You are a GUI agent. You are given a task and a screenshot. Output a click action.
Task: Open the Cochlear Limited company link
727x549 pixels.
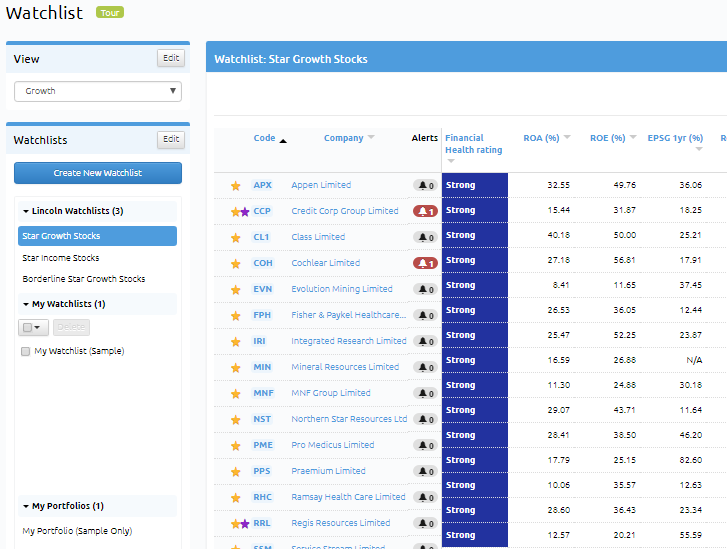(x=325, y=263)
